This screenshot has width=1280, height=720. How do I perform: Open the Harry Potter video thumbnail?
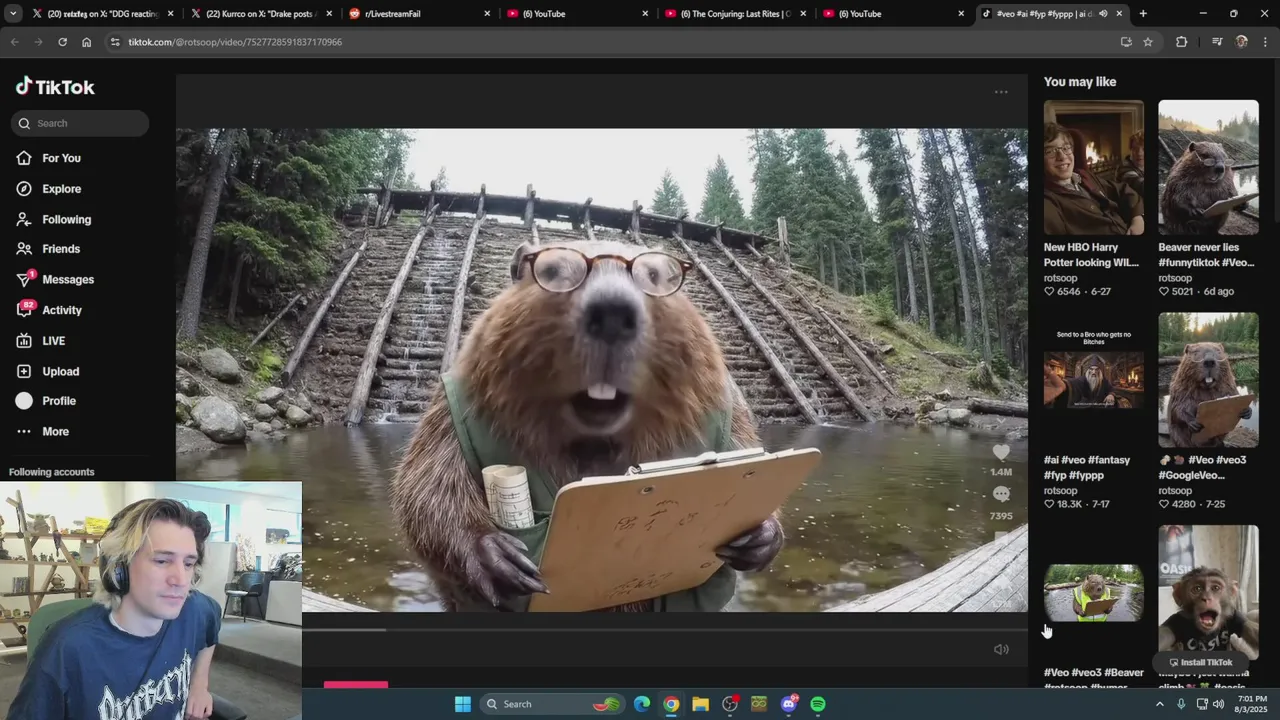[x=1094, y=167]
